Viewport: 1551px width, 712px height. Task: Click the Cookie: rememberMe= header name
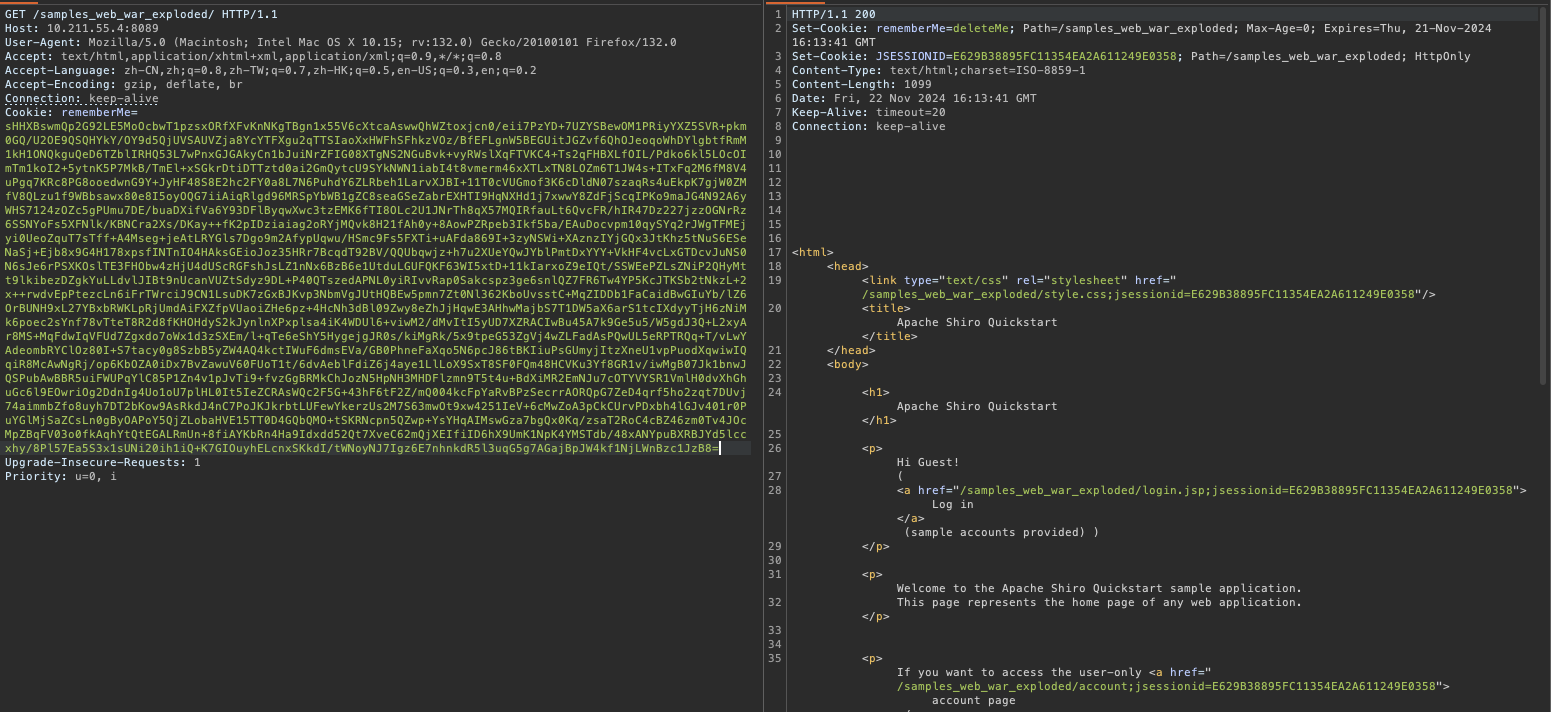tap(71, 112)
